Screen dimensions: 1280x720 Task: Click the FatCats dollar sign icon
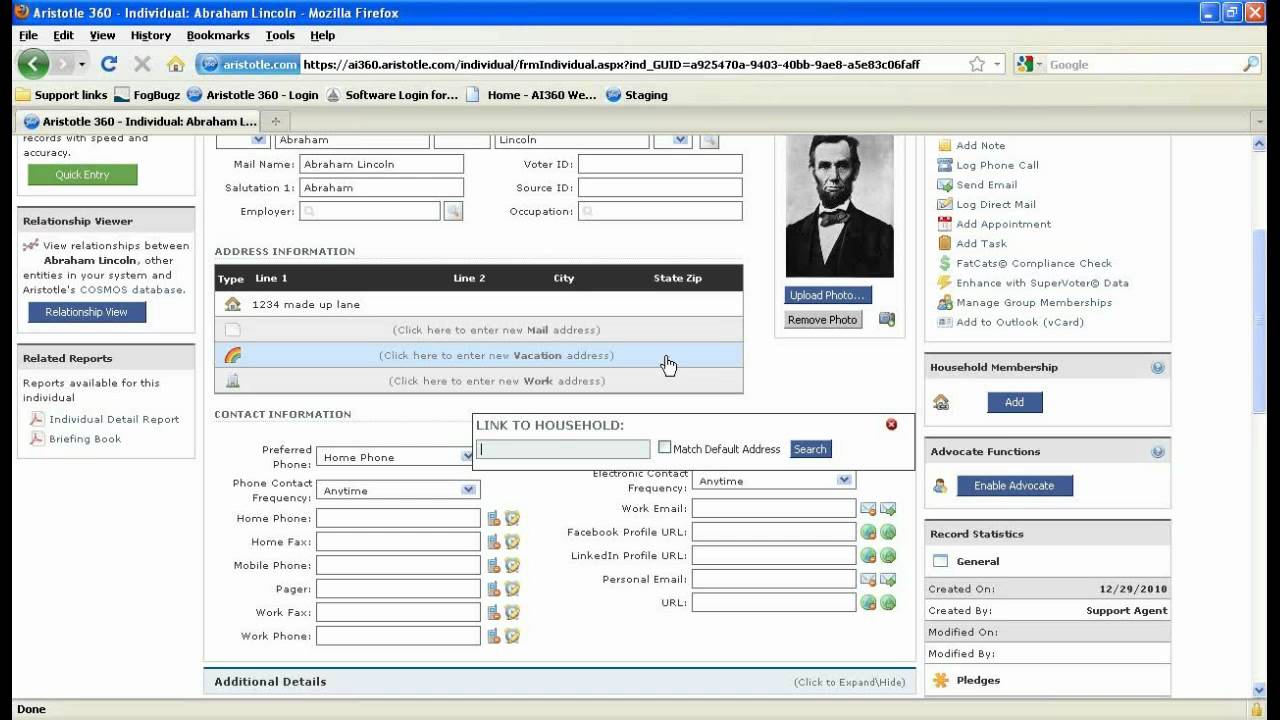[x=944, y=263]
